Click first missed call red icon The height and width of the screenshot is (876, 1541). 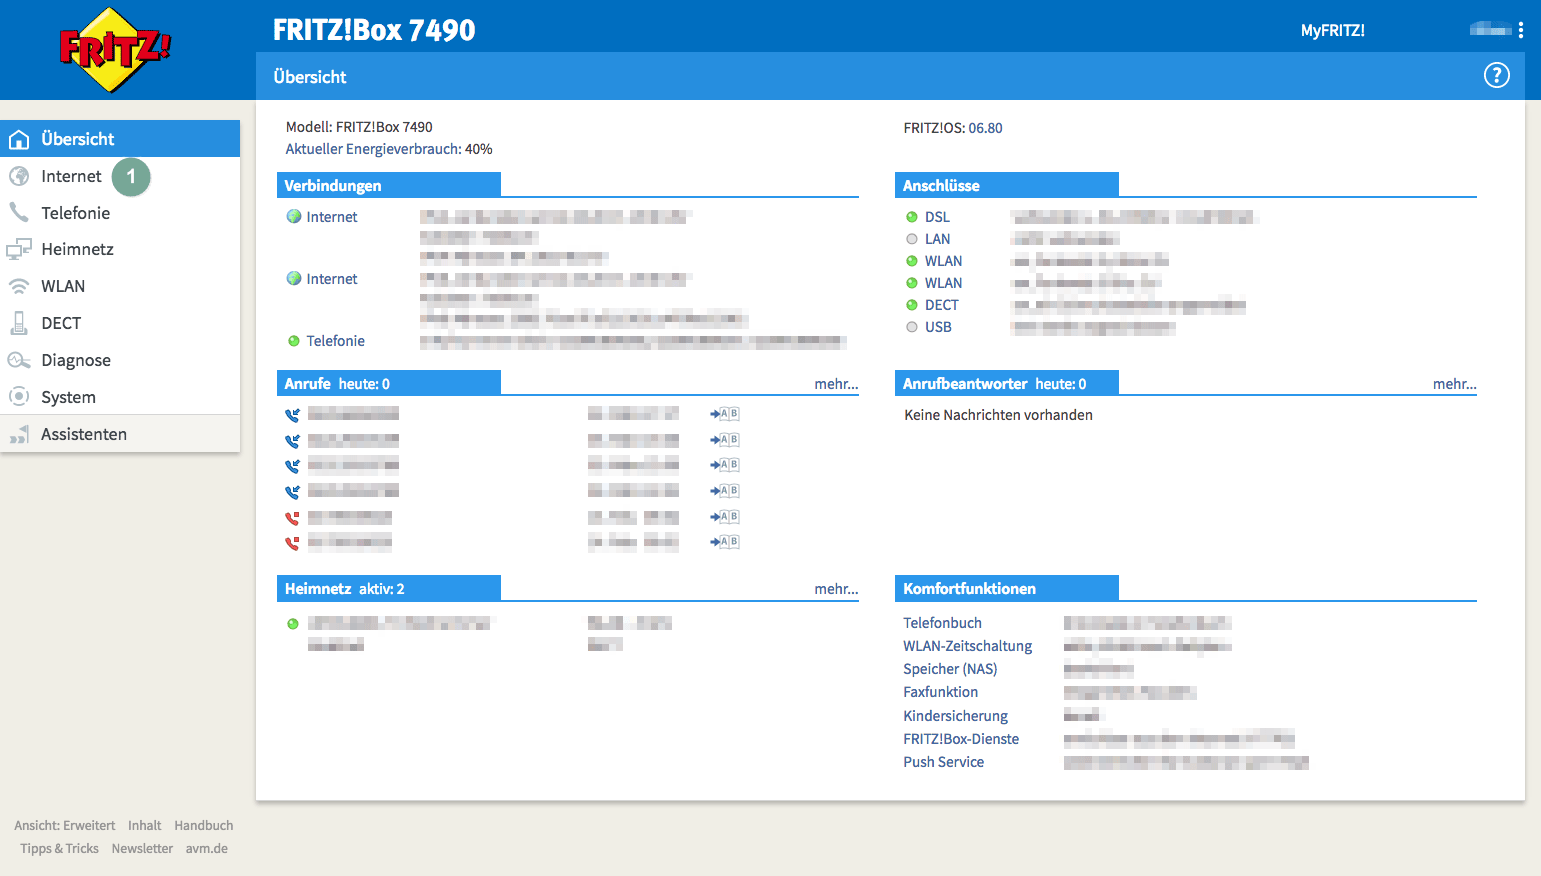[x=292, y=518]
